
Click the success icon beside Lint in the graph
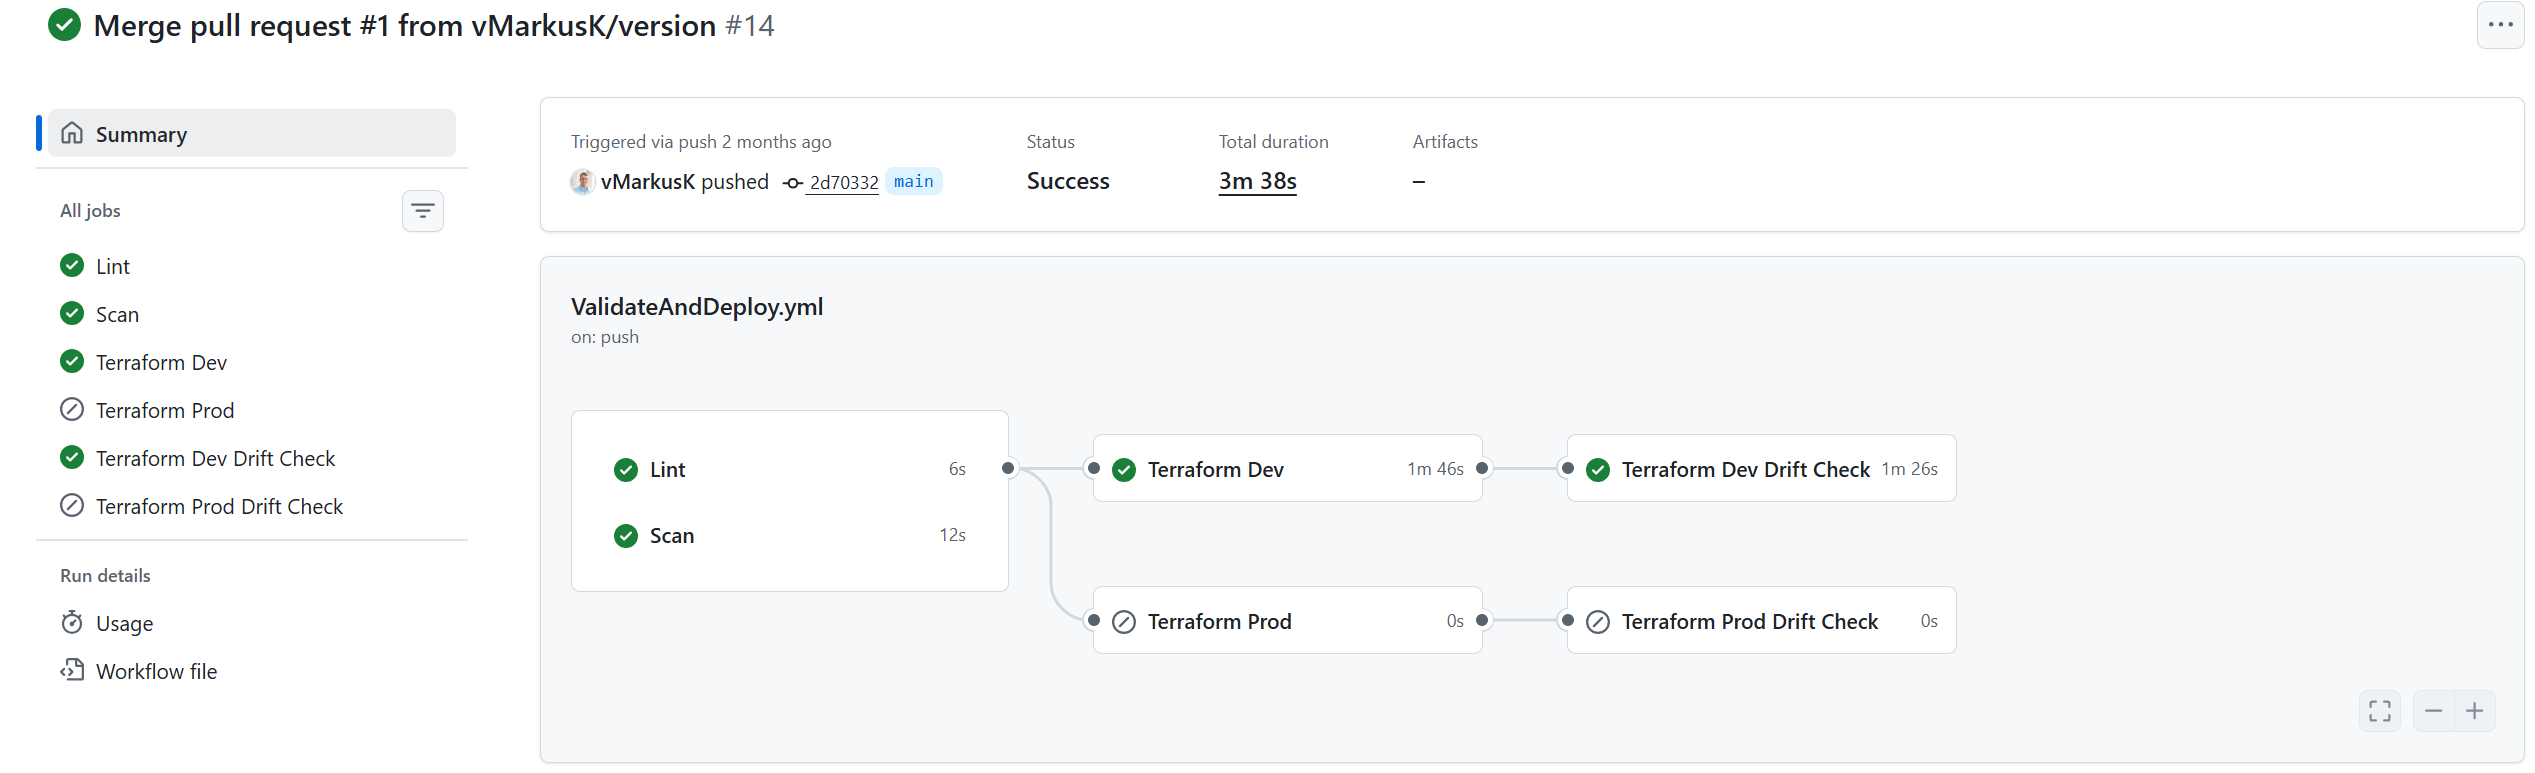coord(626,469)
